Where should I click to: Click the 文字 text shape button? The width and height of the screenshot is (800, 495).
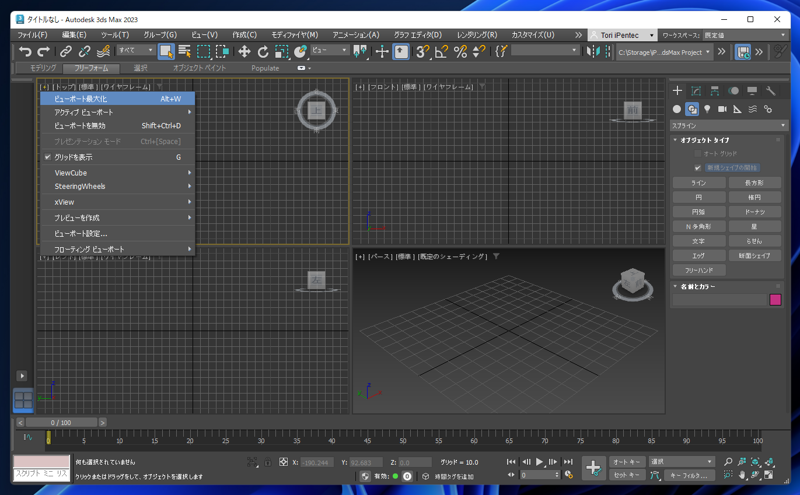pyautogui.click(x=698, y=241)
